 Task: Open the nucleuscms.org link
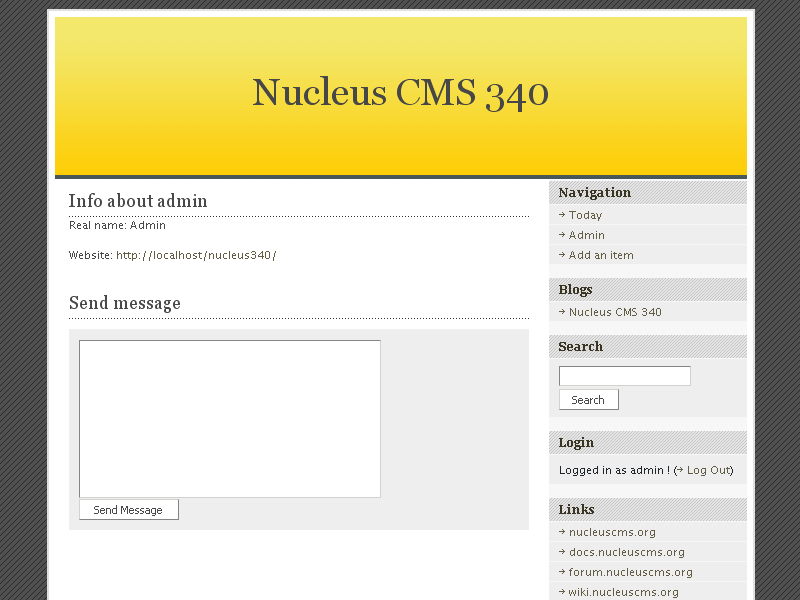[612, 532]
